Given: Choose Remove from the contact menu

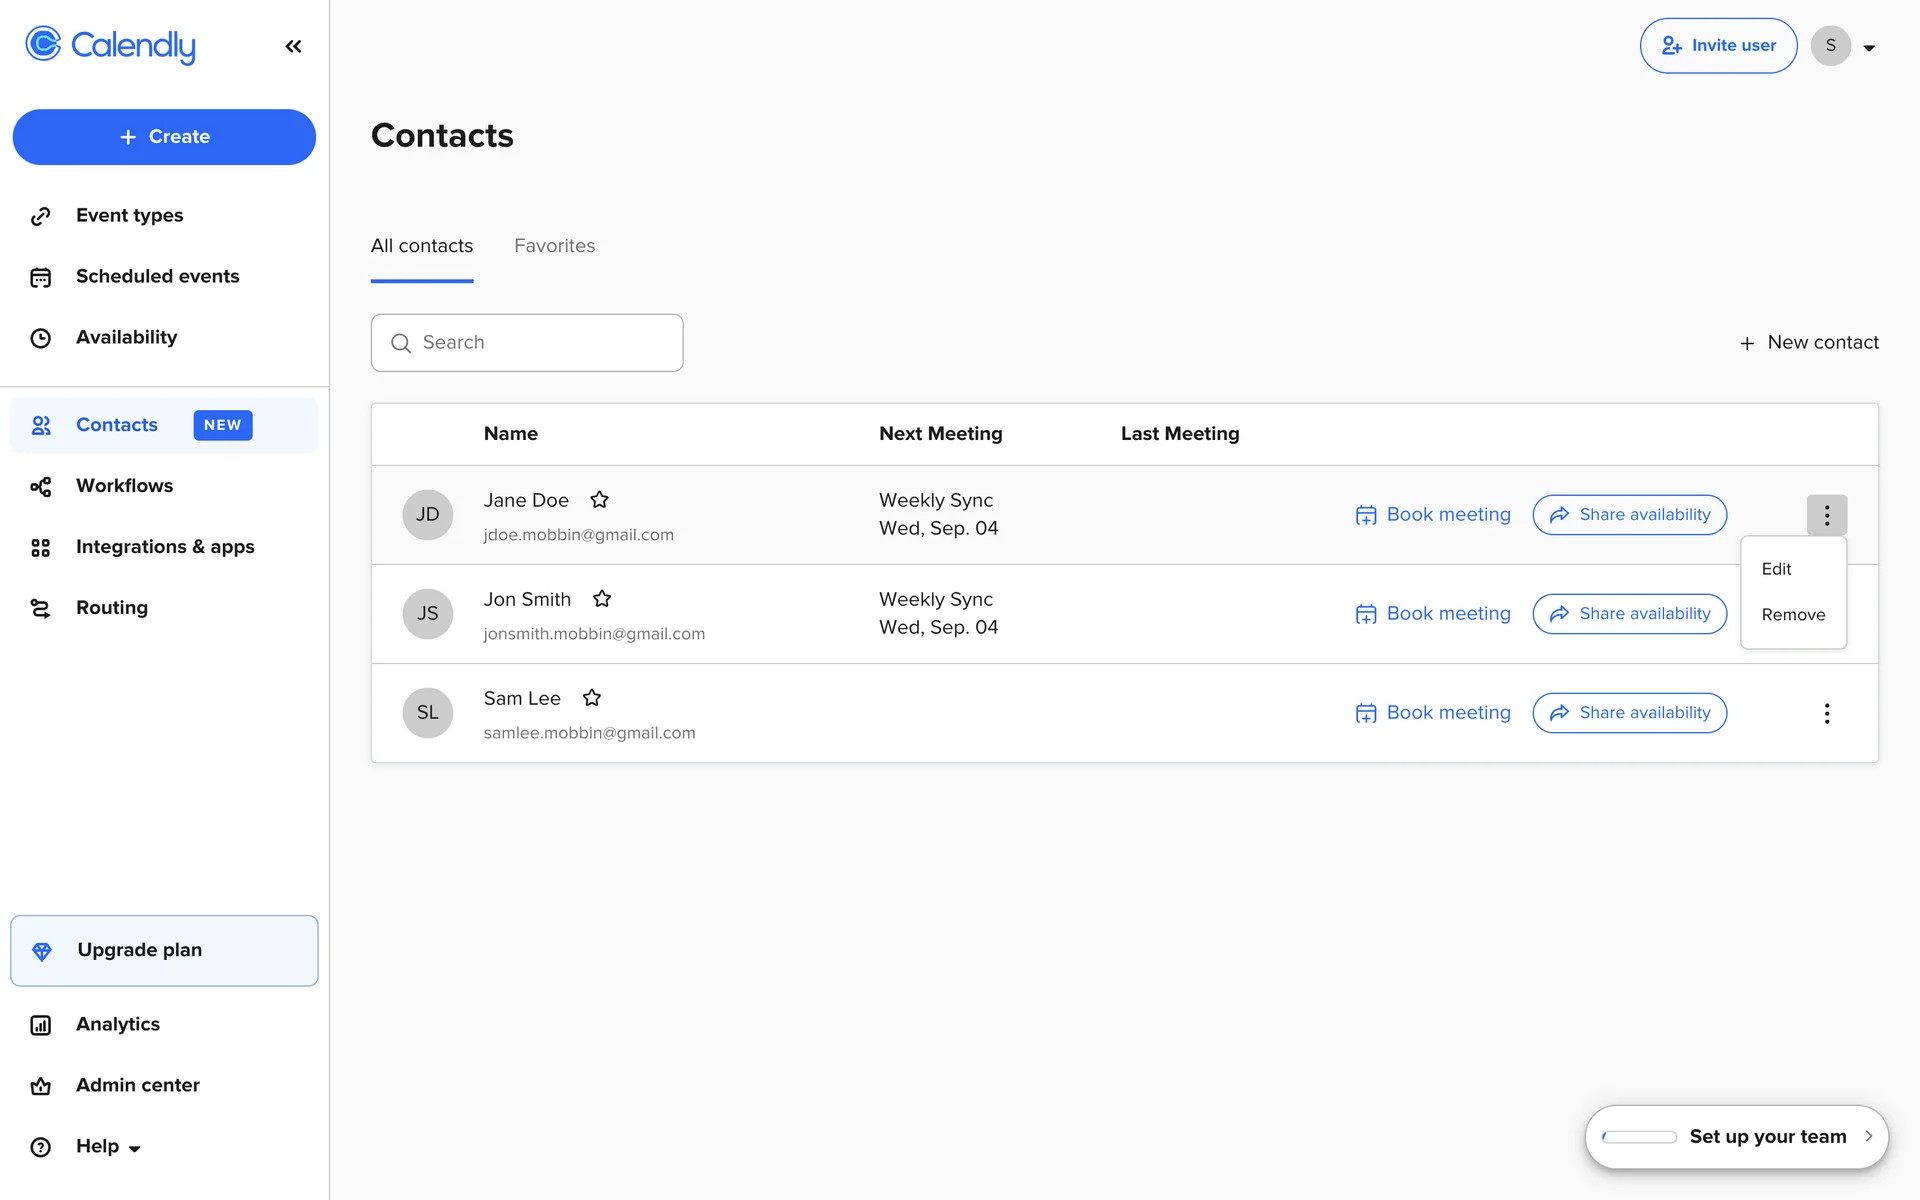Looking at the screenshot, I should click(x=1792, y=614).
